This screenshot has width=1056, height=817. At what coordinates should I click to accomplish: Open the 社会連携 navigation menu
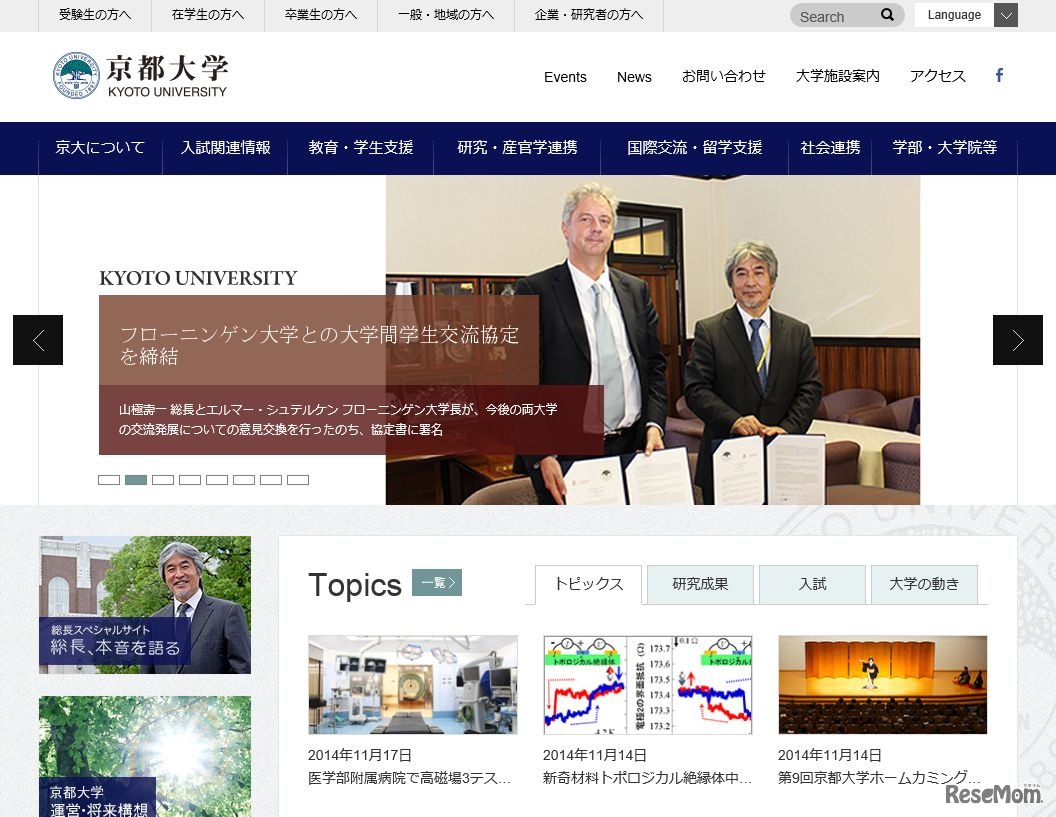point(830,146)
